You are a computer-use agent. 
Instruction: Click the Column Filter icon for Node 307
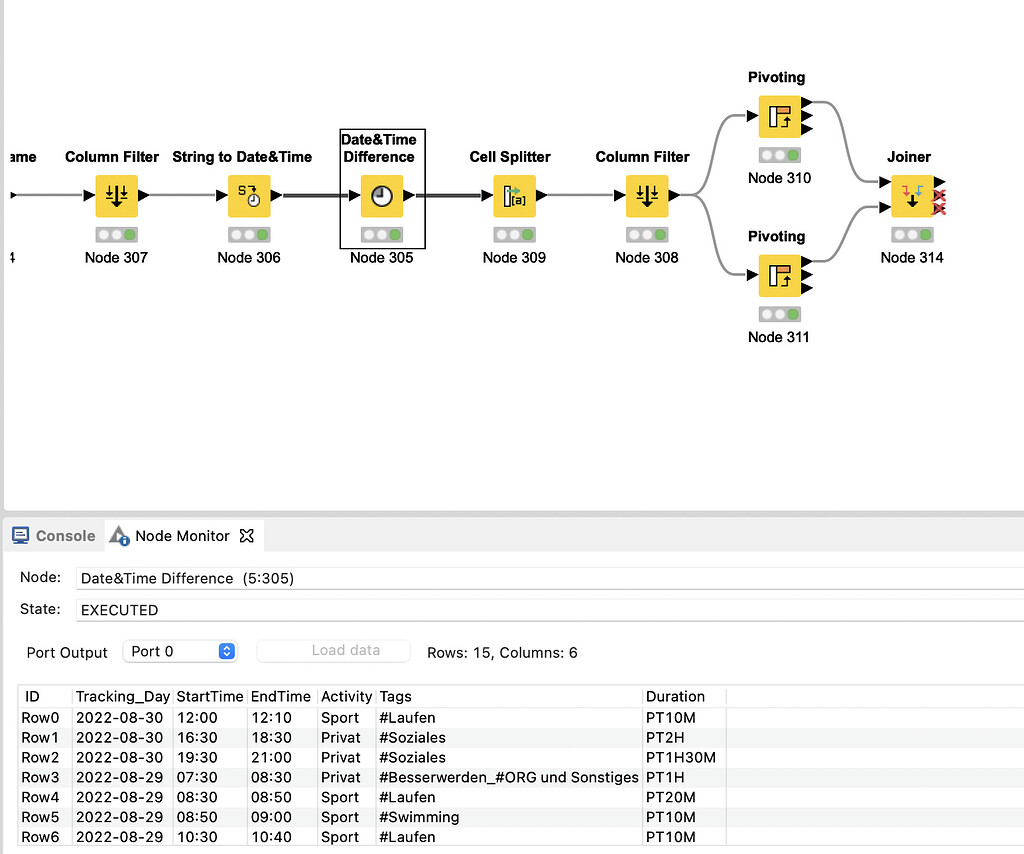tap(116, 196)
